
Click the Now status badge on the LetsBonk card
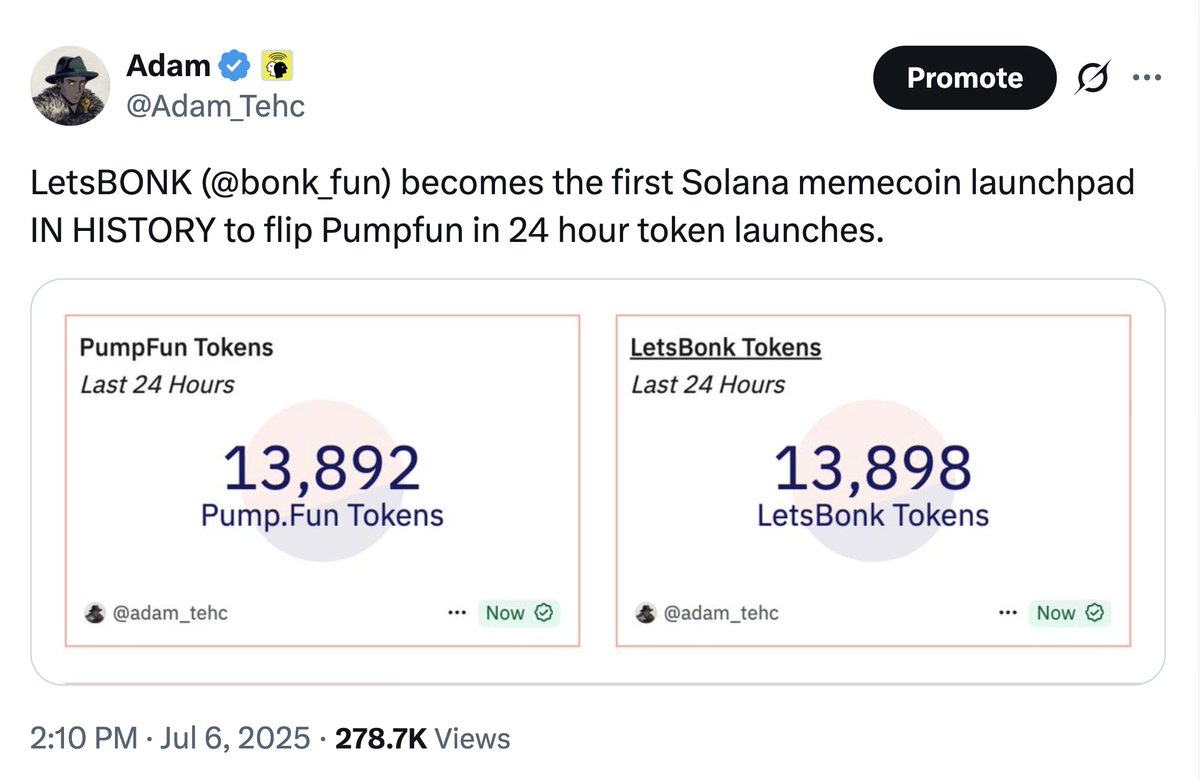tap(1069, 613)
